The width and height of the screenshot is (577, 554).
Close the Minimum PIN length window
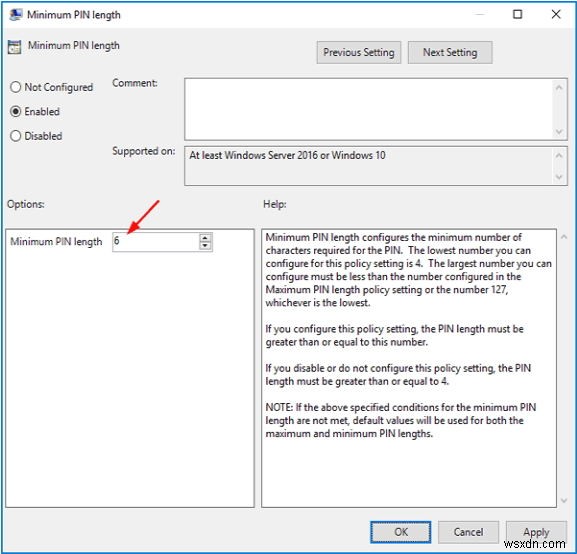click(556, 14)
